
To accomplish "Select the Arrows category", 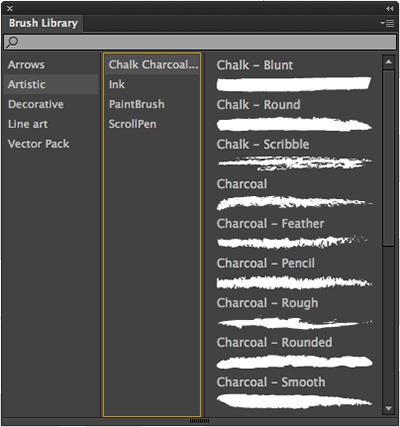I will pyautogui.click(x=26, y=65).
